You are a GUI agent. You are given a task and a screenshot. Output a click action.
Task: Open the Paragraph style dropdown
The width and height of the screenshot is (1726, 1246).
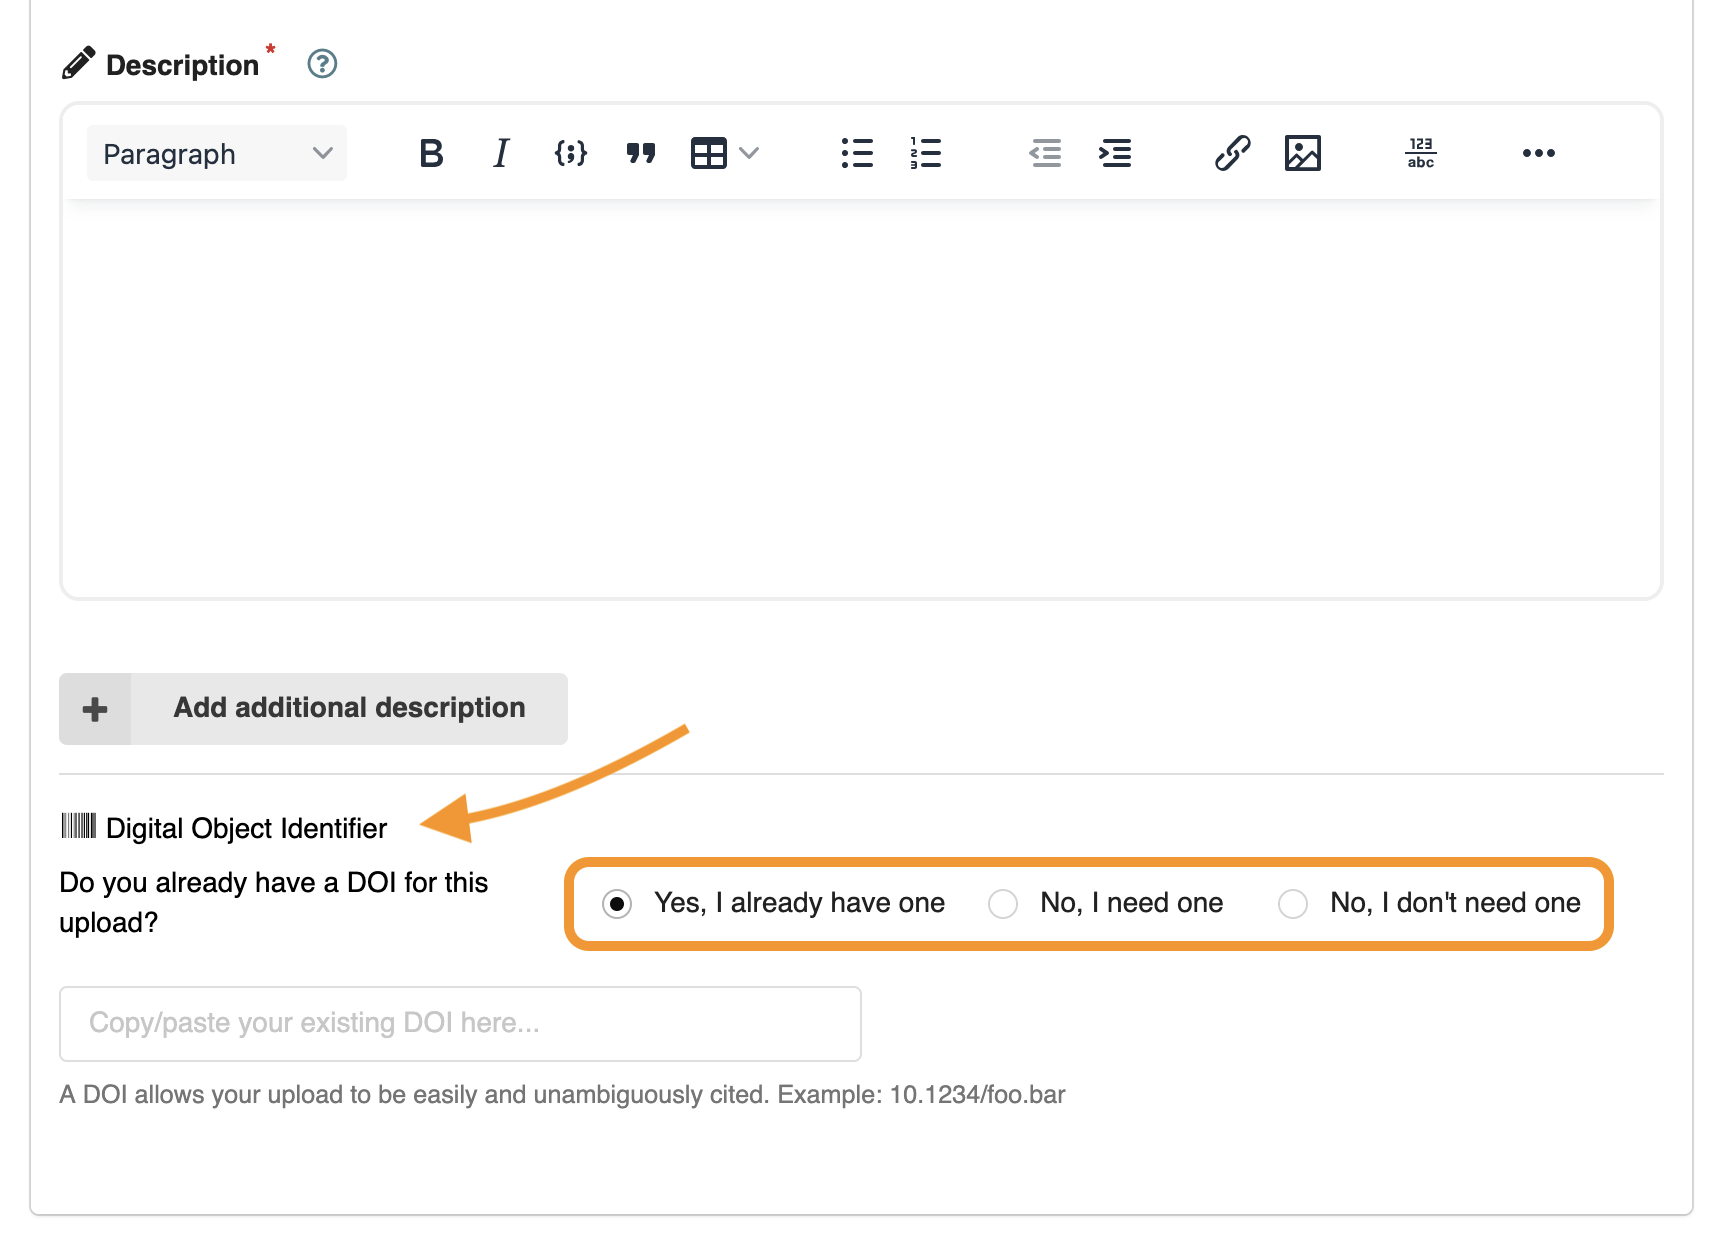click(217, 154)
